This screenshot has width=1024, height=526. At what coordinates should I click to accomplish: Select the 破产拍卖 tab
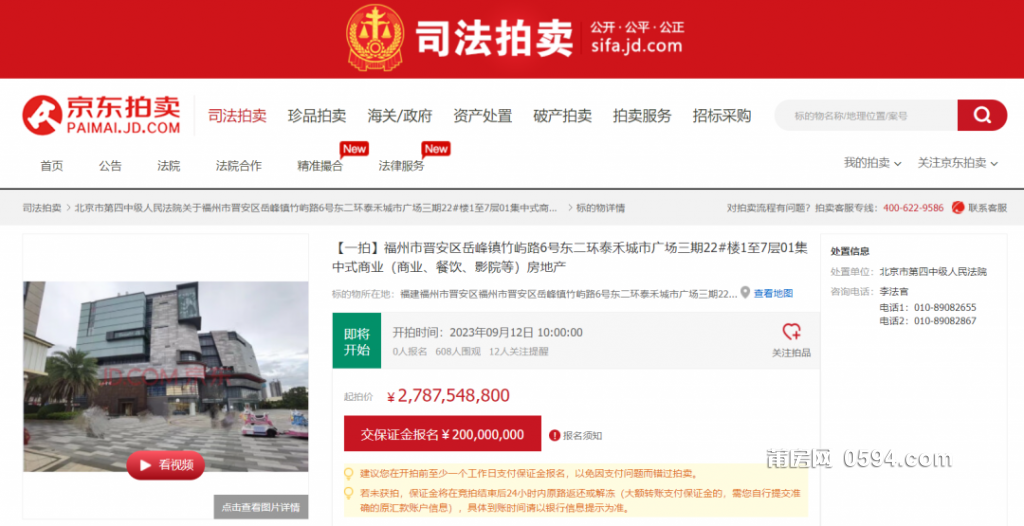click(x=562, y=116)
